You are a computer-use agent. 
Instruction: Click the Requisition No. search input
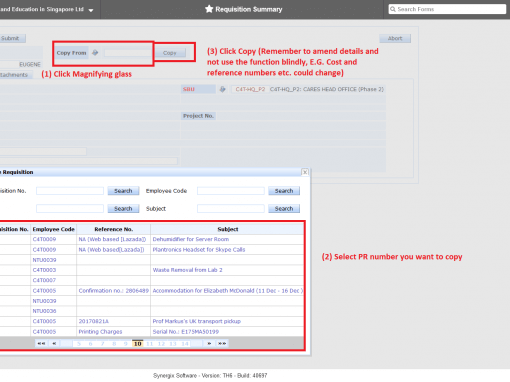pyautogui.click(x=70, y=191)
